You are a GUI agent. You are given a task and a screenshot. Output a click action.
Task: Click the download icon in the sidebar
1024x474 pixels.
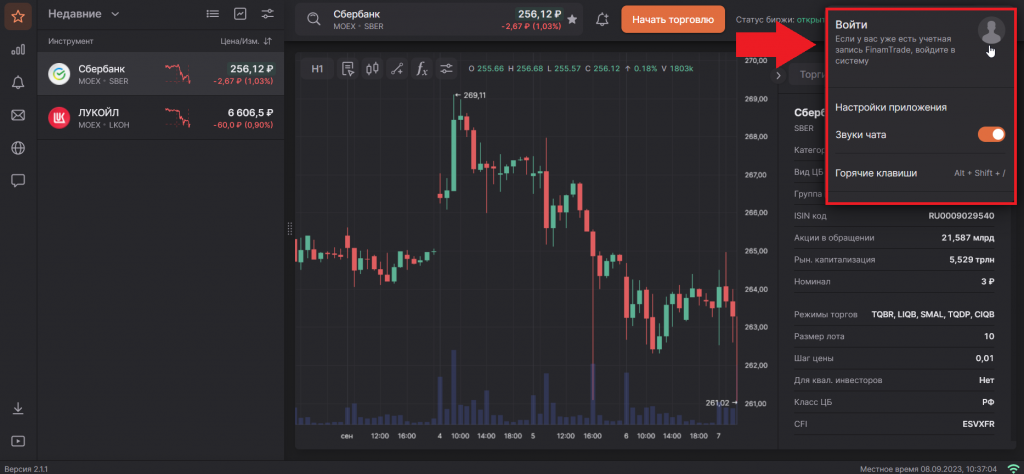coord(18,408)
